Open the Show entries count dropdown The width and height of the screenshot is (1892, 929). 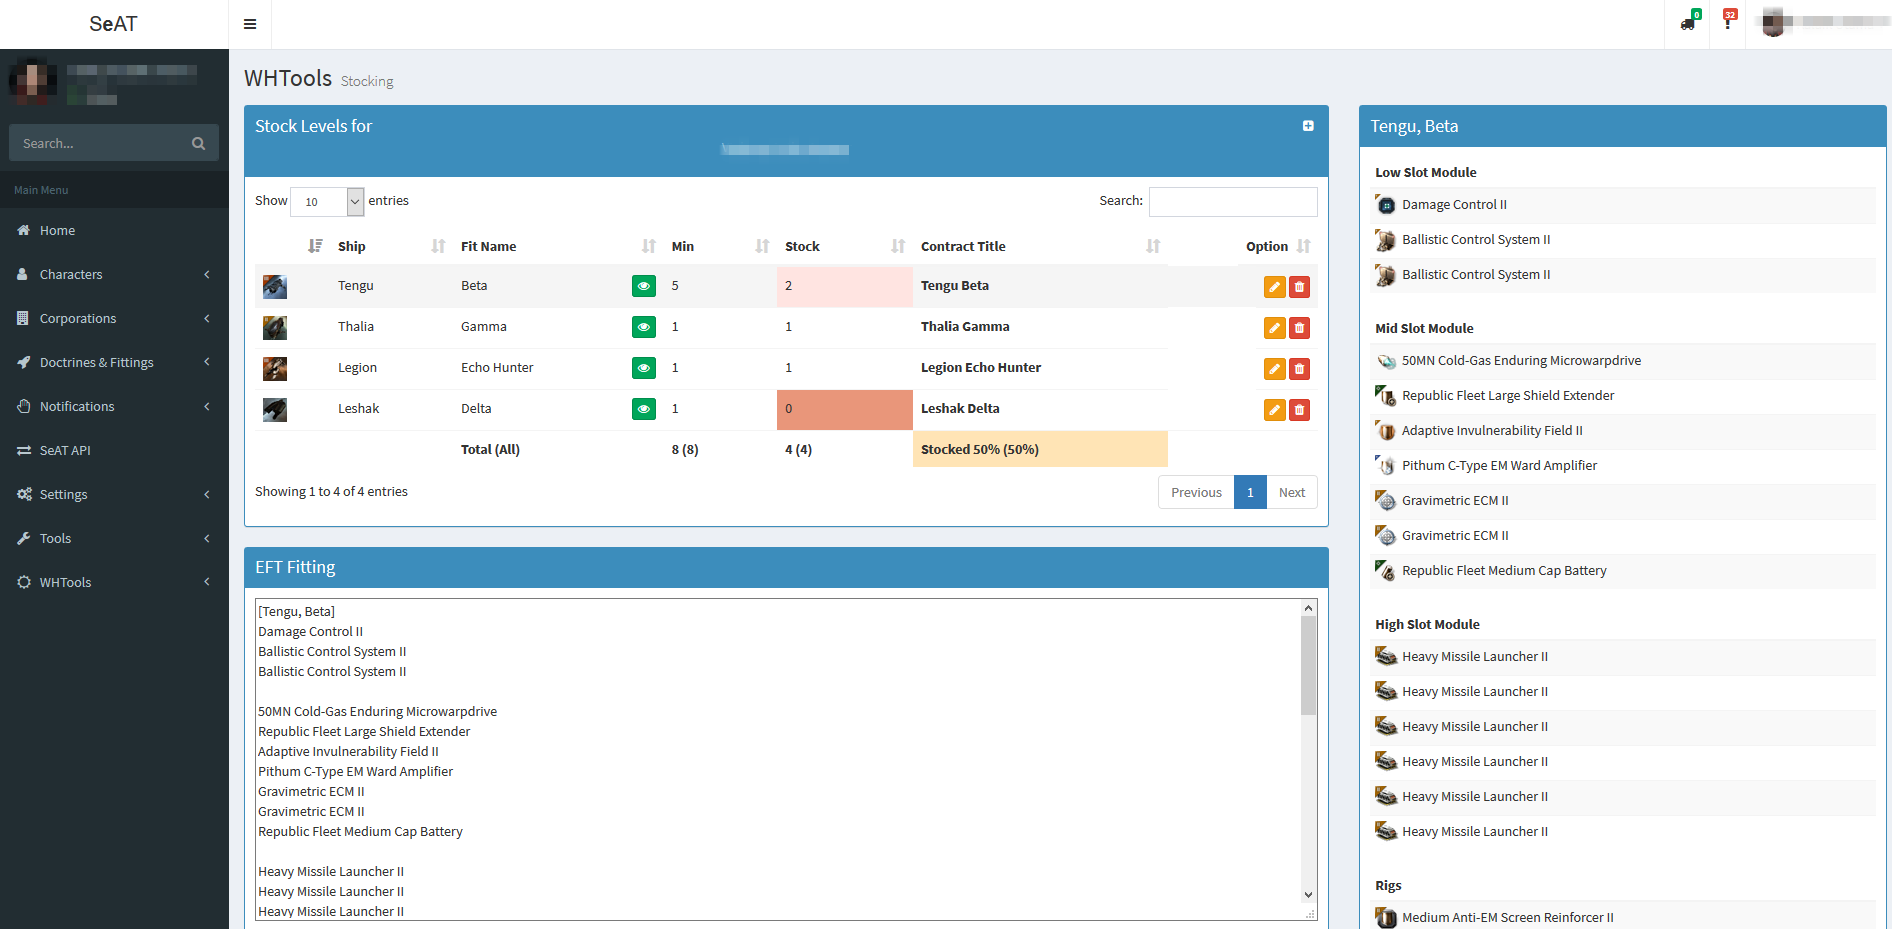coord(327,201)
